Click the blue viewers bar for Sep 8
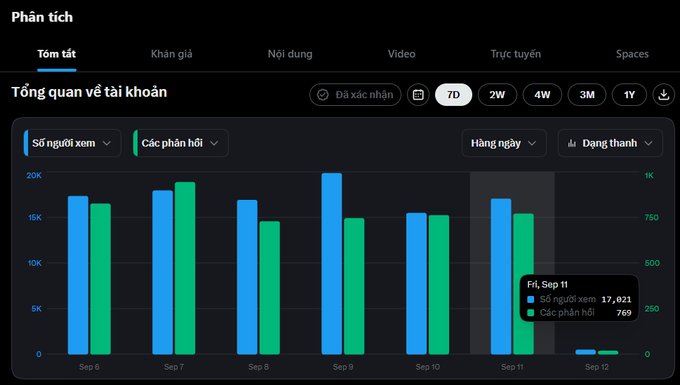Screen dimensions: 680x385 pos(247,277)
